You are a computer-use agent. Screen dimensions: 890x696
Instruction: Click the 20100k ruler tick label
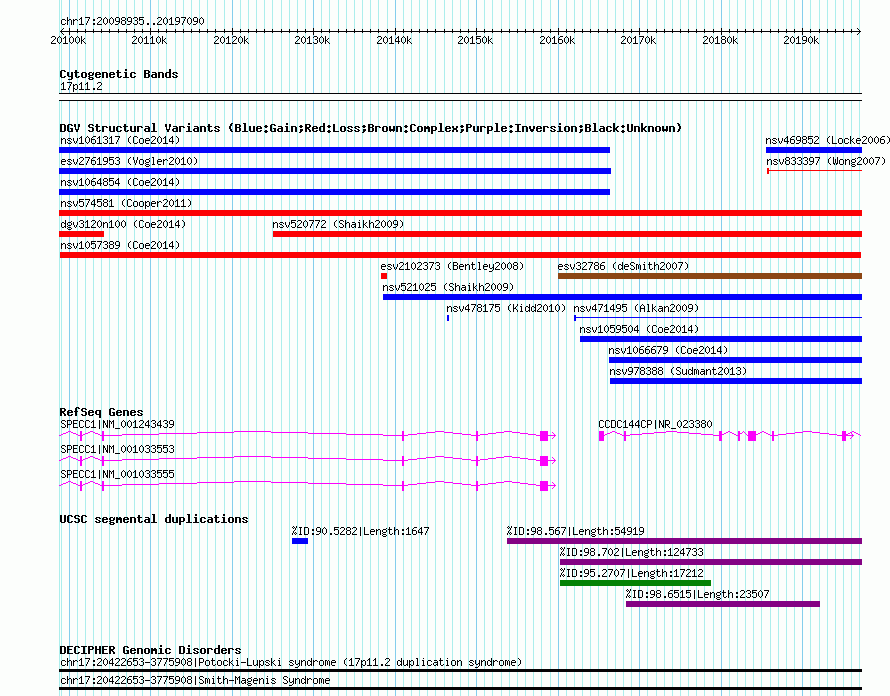point(68,41)
